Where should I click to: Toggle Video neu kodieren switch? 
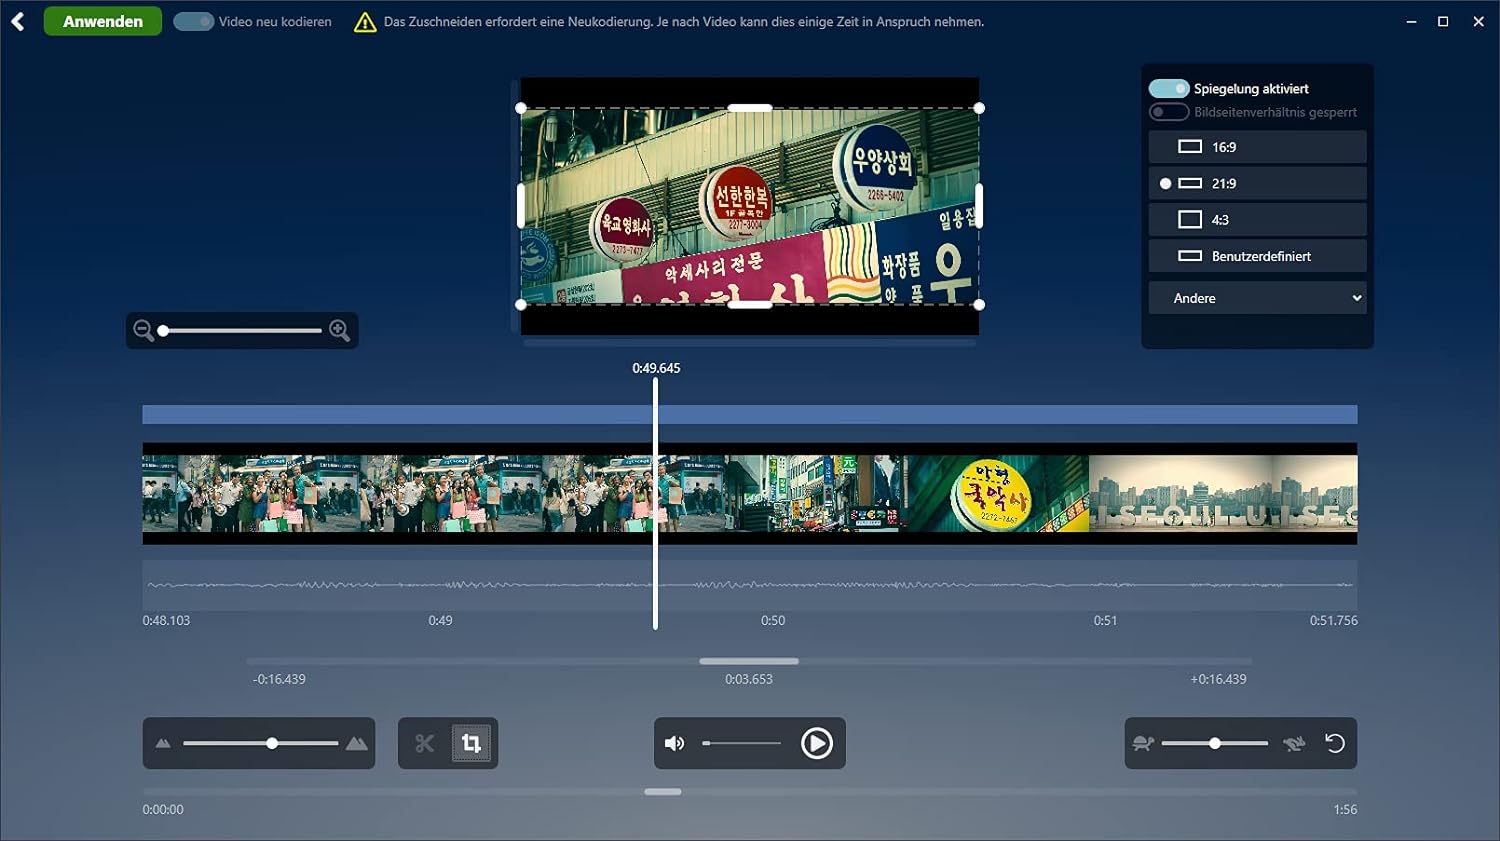click(x=194, y=21)
